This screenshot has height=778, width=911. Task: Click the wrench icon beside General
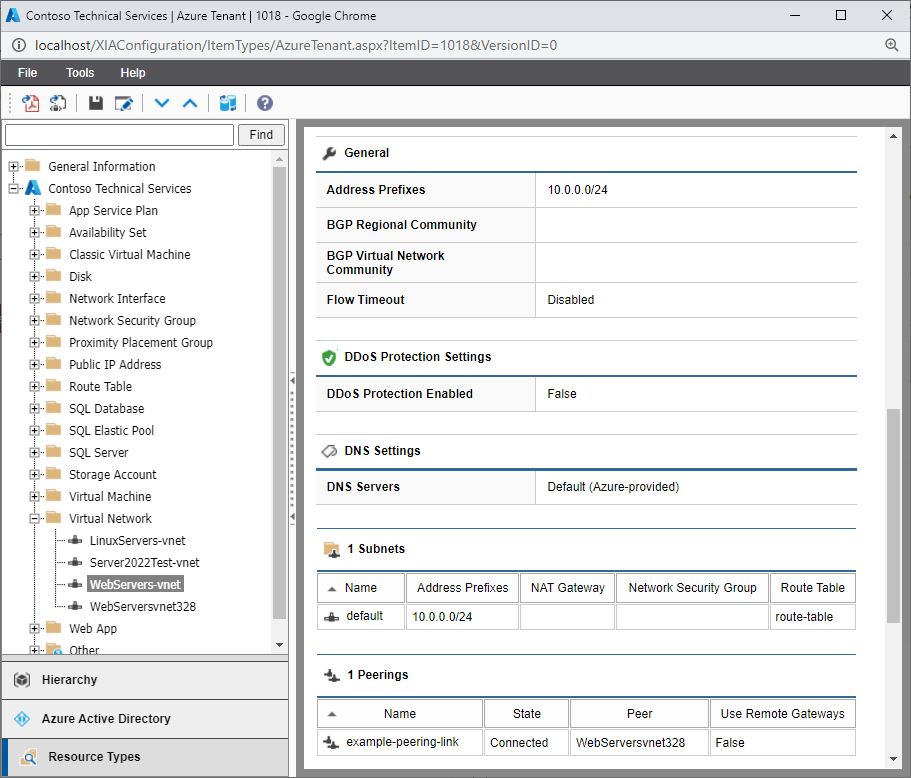329,153
